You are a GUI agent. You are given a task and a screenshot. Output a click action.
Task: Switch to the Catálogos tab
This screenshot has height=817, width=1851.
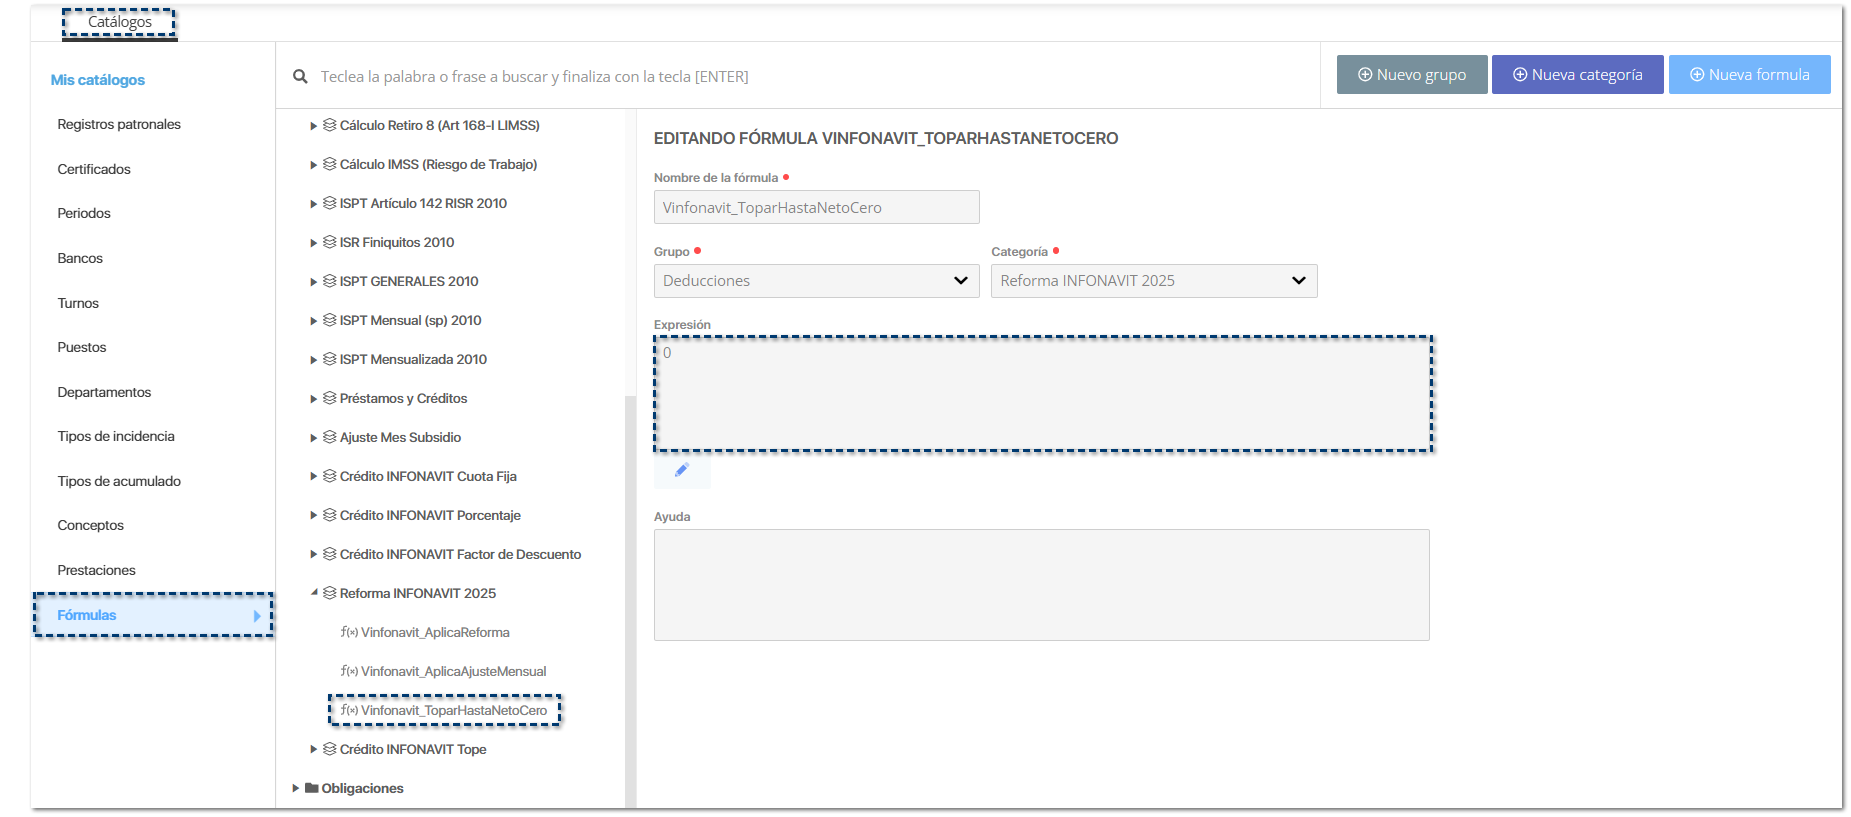pos(120,22)
